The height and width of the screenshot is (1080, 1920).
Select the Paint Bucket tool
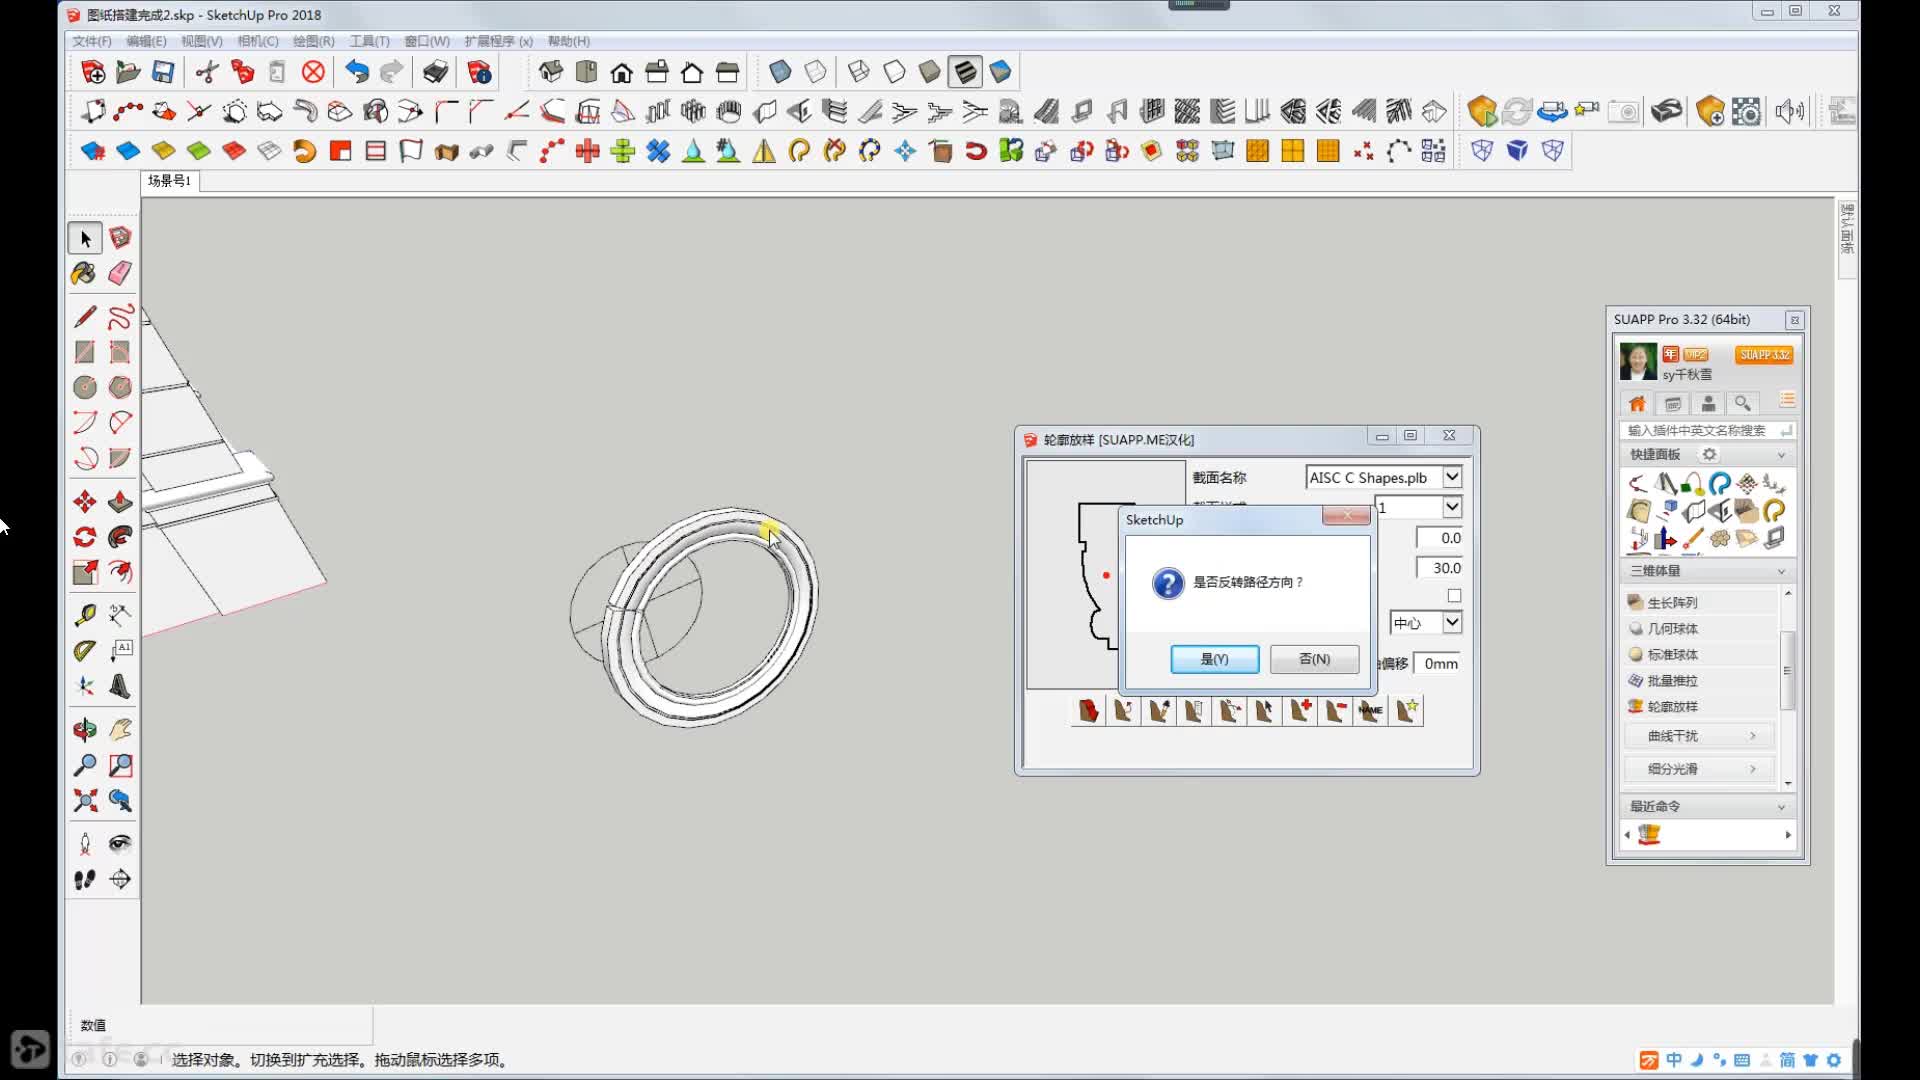[85, 273]
